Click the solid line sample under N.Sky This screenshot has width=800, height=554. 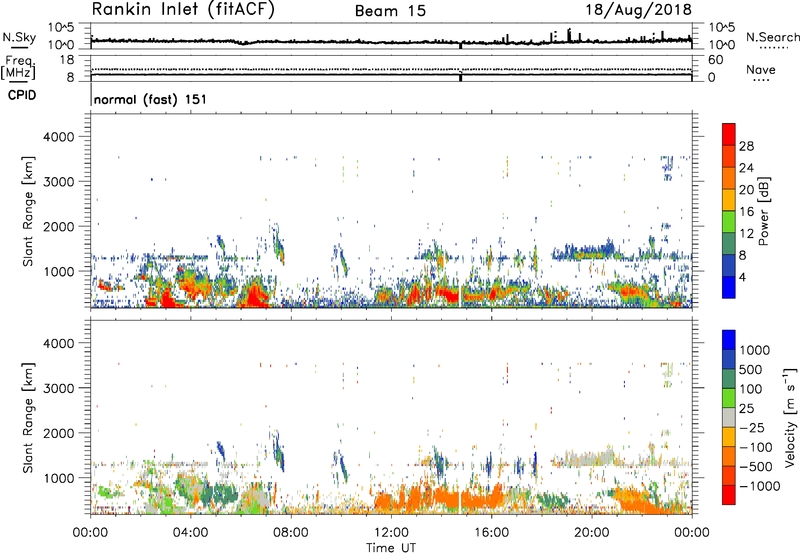pyautogui.click(x=19, y=47)
